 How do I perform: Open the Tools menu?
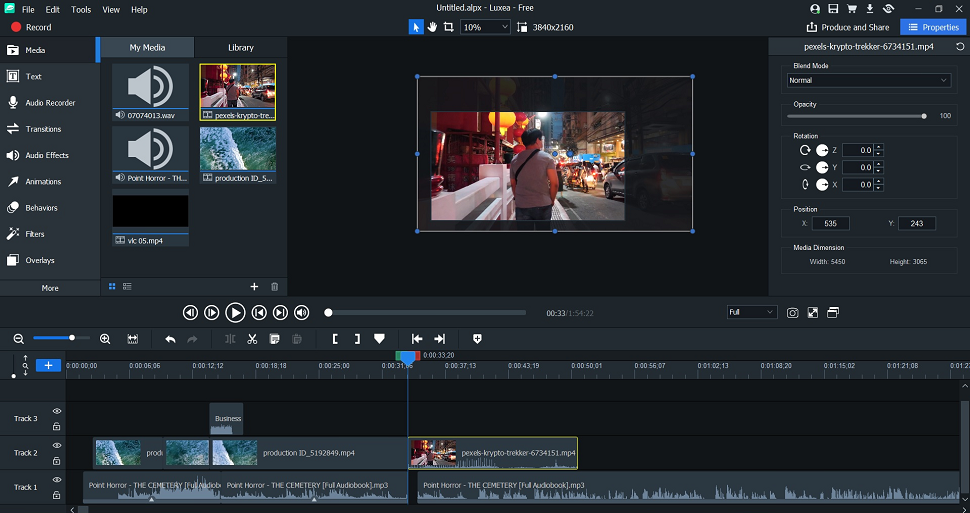tap(81, 9)
